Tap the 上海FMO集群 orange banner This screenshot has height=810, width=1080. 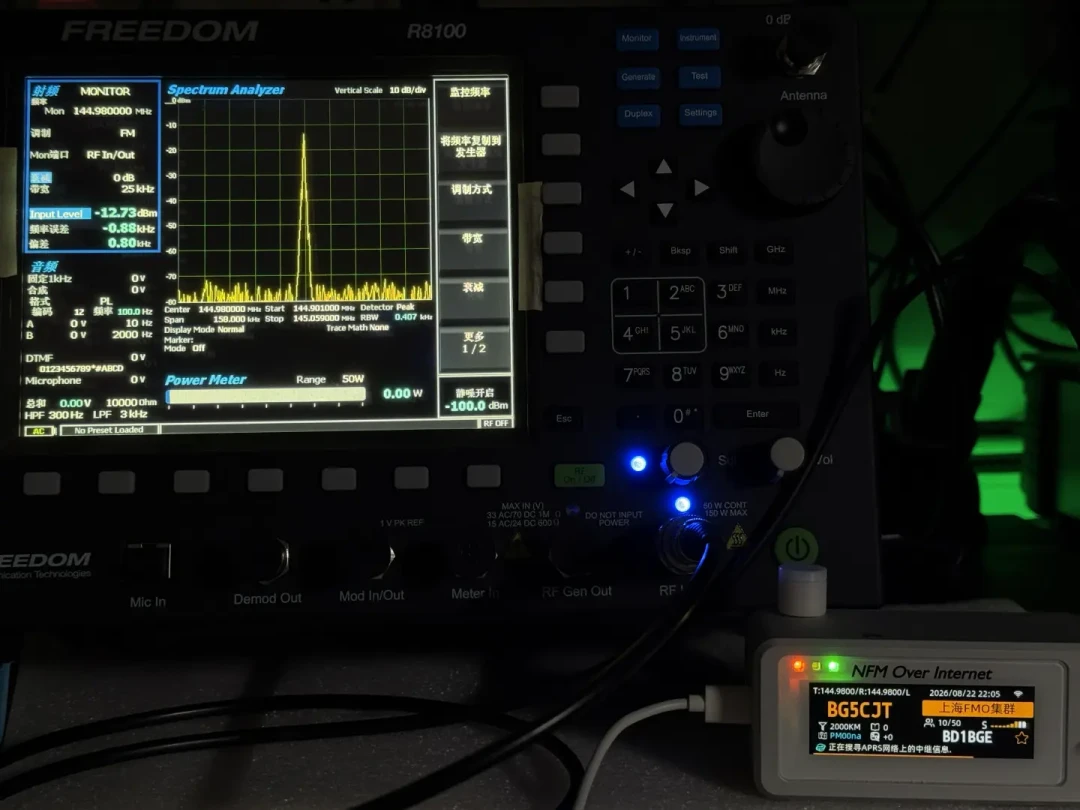(977, 708)
